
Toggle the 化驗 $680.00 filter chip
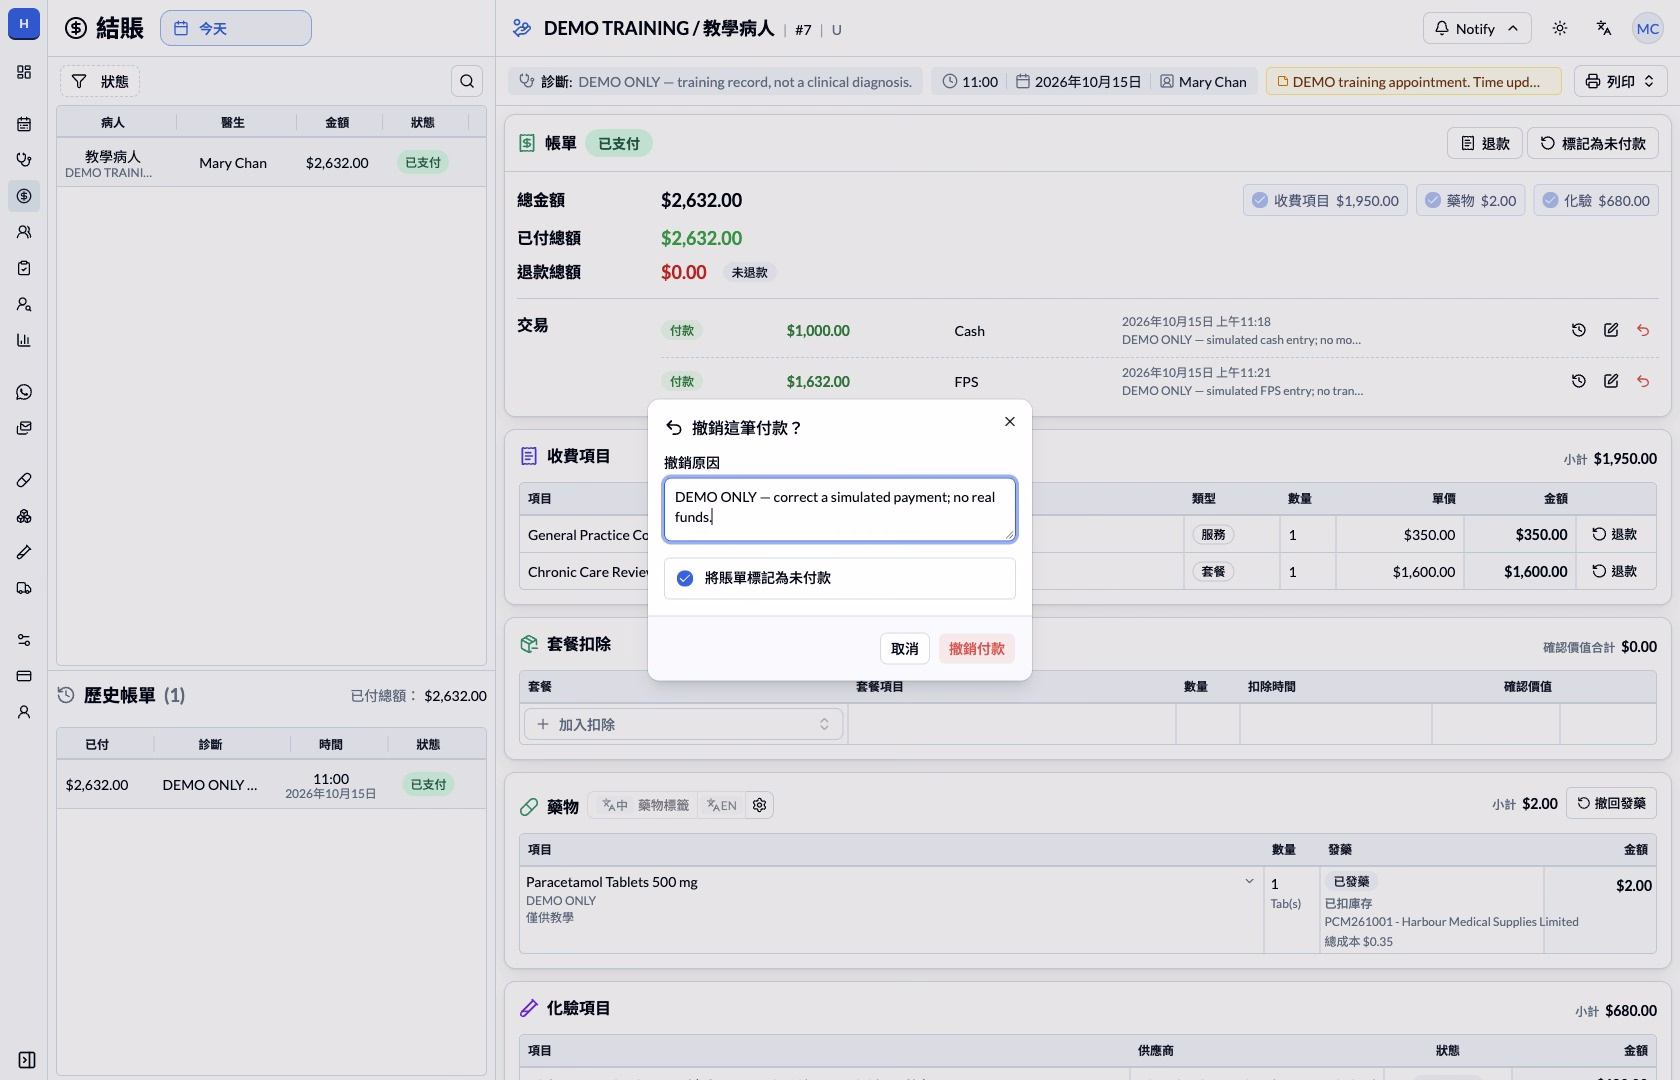(x=1596, y=200)
